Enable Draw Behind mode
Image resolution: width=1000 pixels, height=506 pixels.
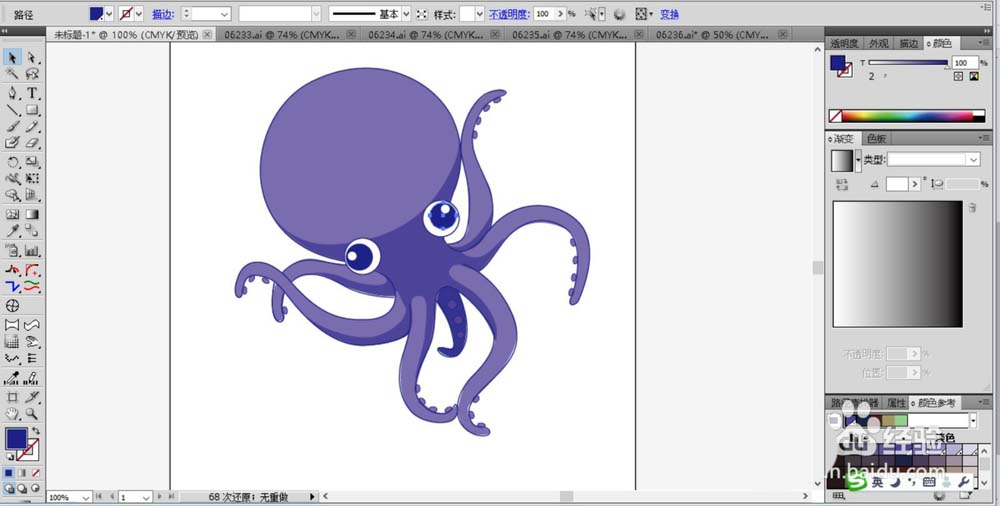(22, 488)
